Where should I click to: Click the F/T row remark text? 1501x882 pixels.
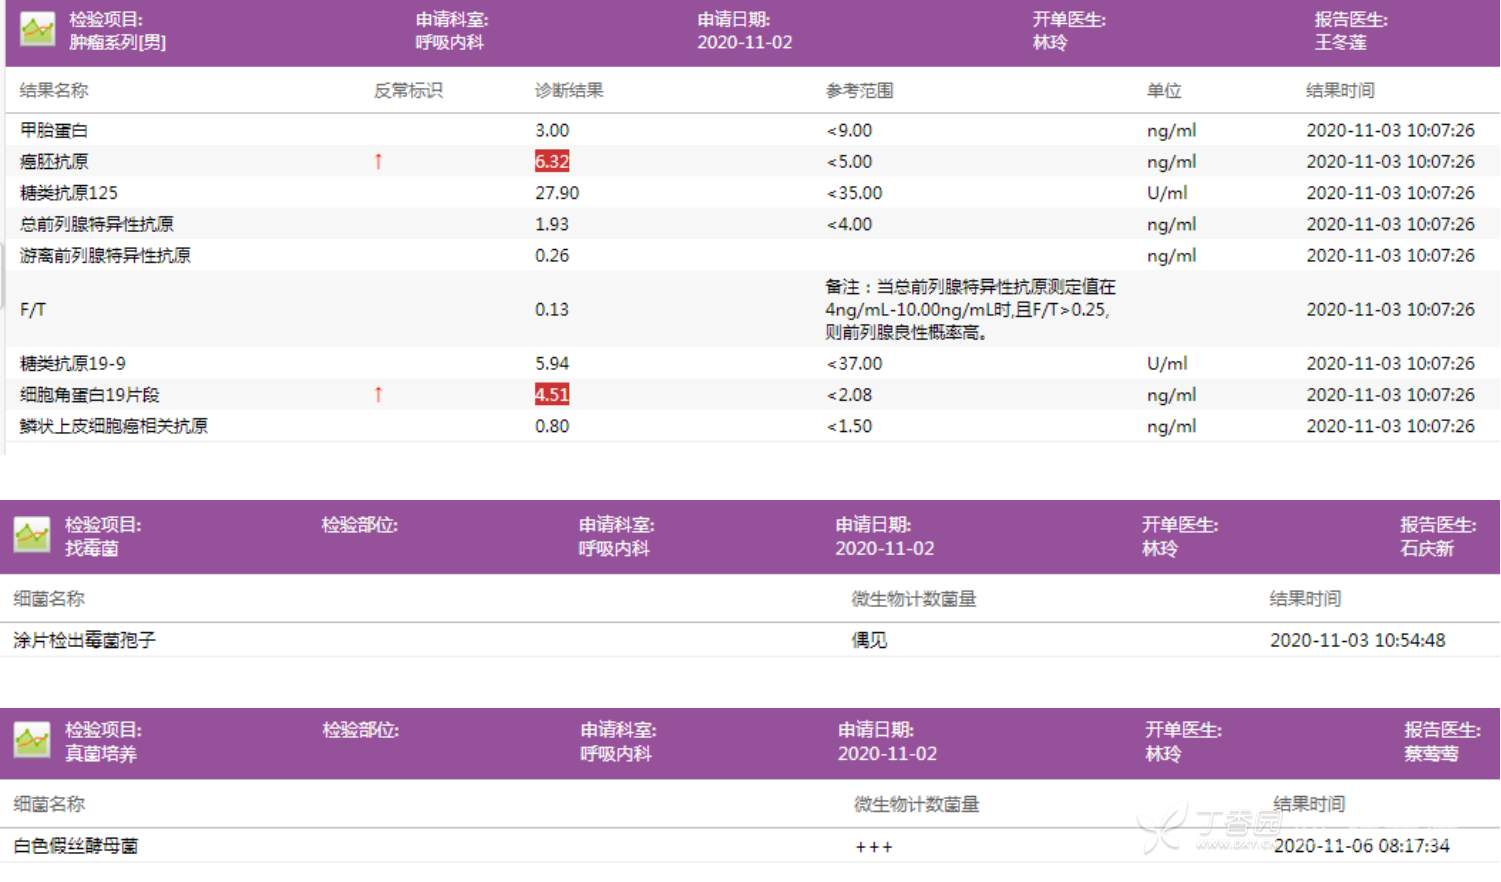pyautogui.click(x=968, y=309)
